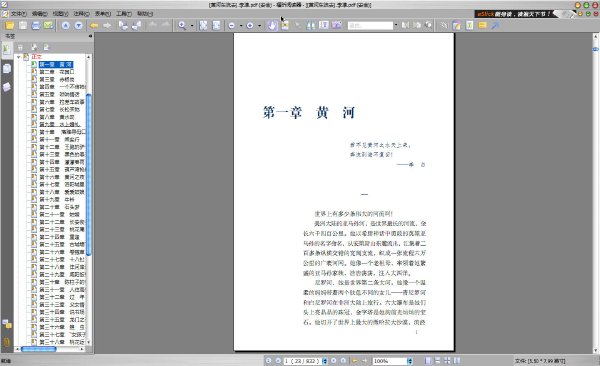Switch to facing pages layout

click(x=447, y=361)
